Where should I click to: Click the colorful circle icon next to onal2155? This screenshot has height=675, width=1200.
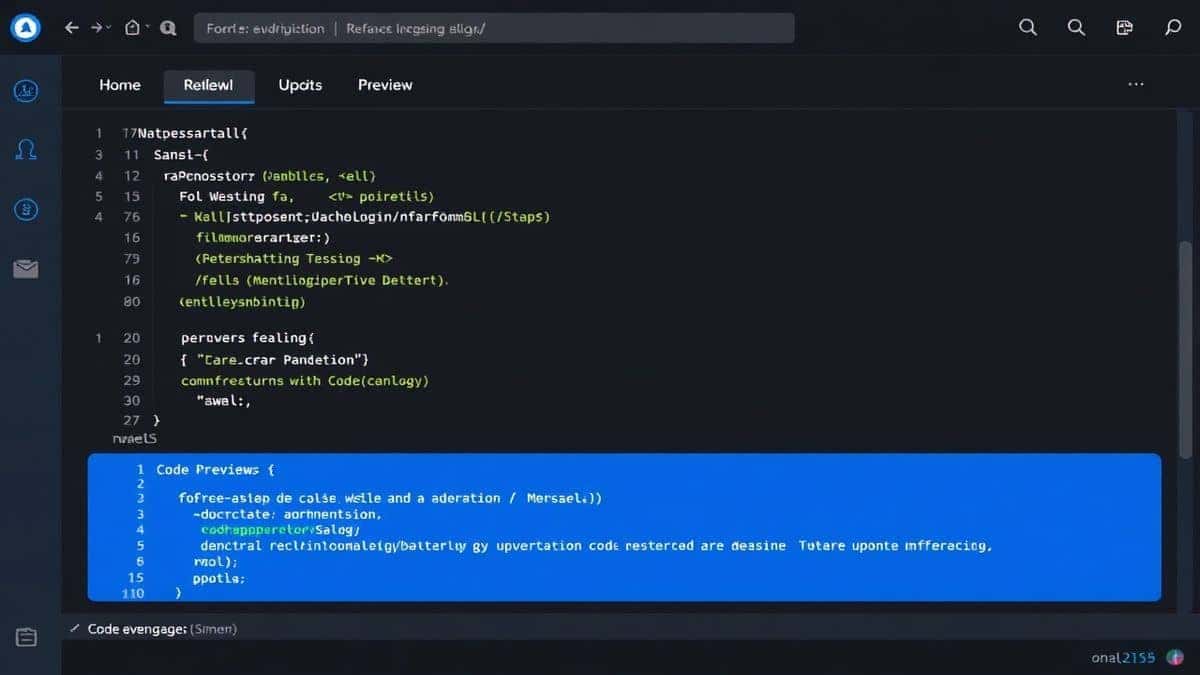tap(1174, 657)
